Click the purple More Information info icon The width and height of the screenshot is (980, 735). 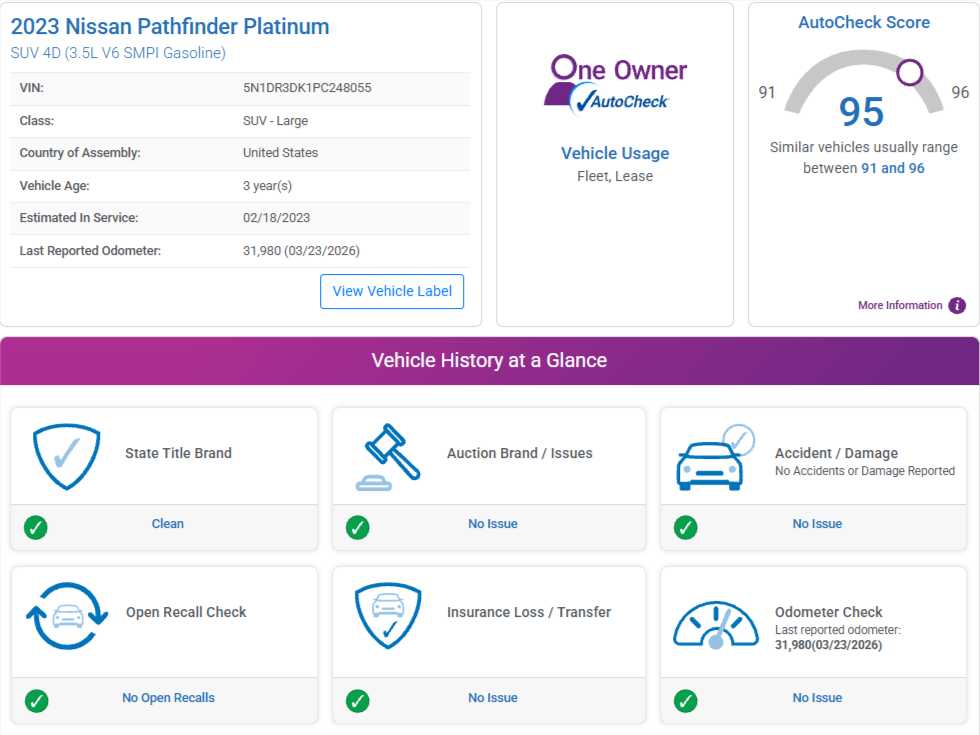[x=956, y=305]
